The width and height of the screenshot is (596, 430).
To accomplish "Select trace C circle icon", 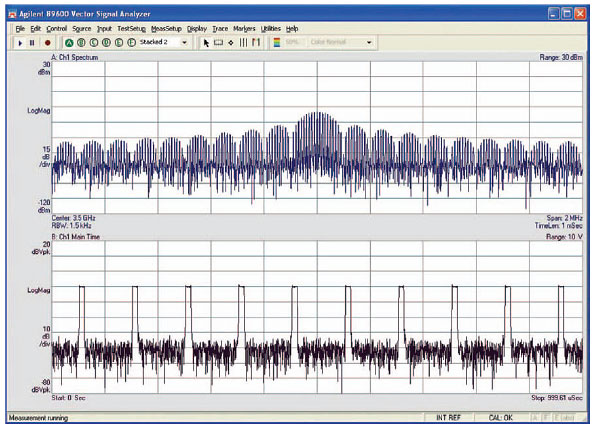I will (x=94, y=43).
